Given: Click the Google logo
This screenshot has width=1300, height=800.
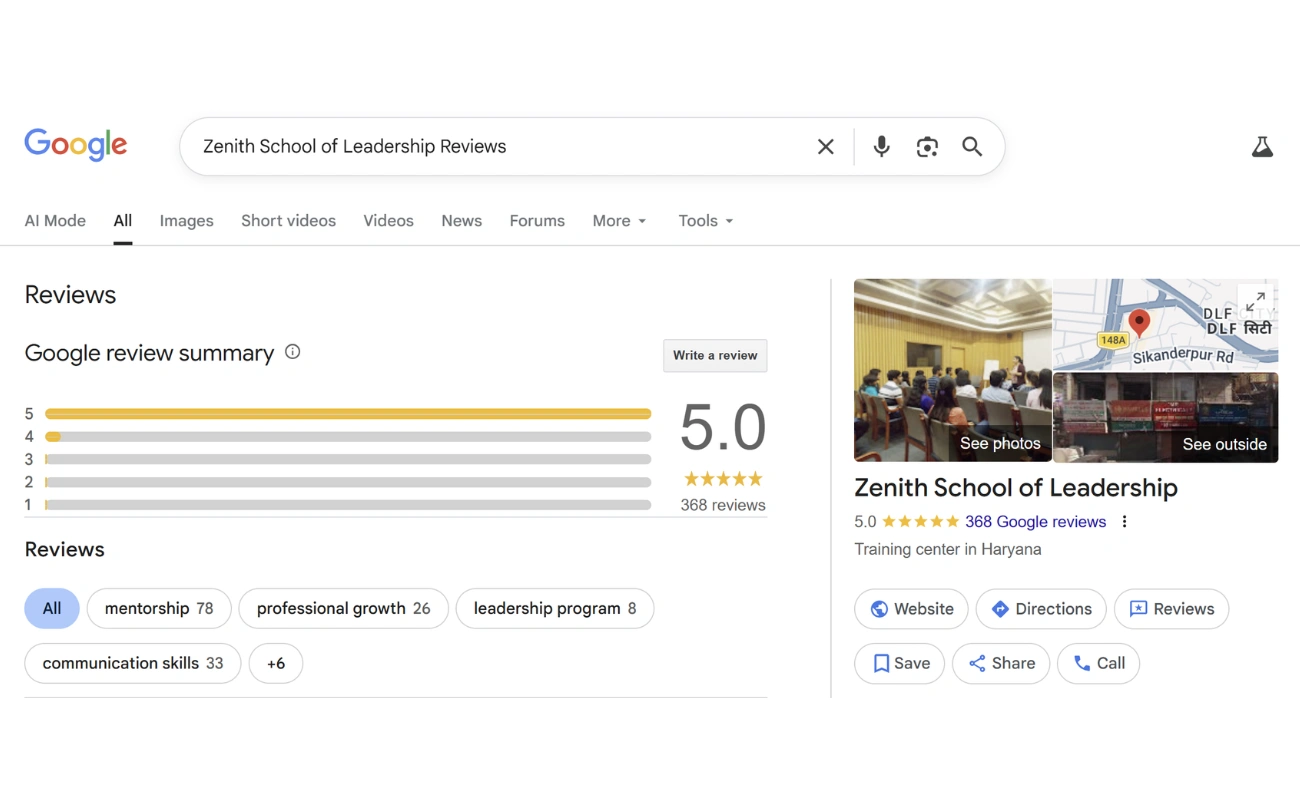Looking at the screenshot, I should (x=76, y=145).
